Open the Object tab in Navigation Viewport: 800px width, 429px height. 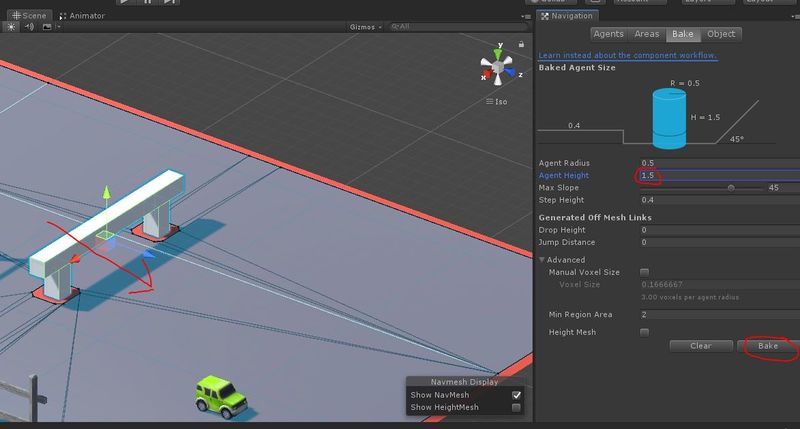[721, 34]
